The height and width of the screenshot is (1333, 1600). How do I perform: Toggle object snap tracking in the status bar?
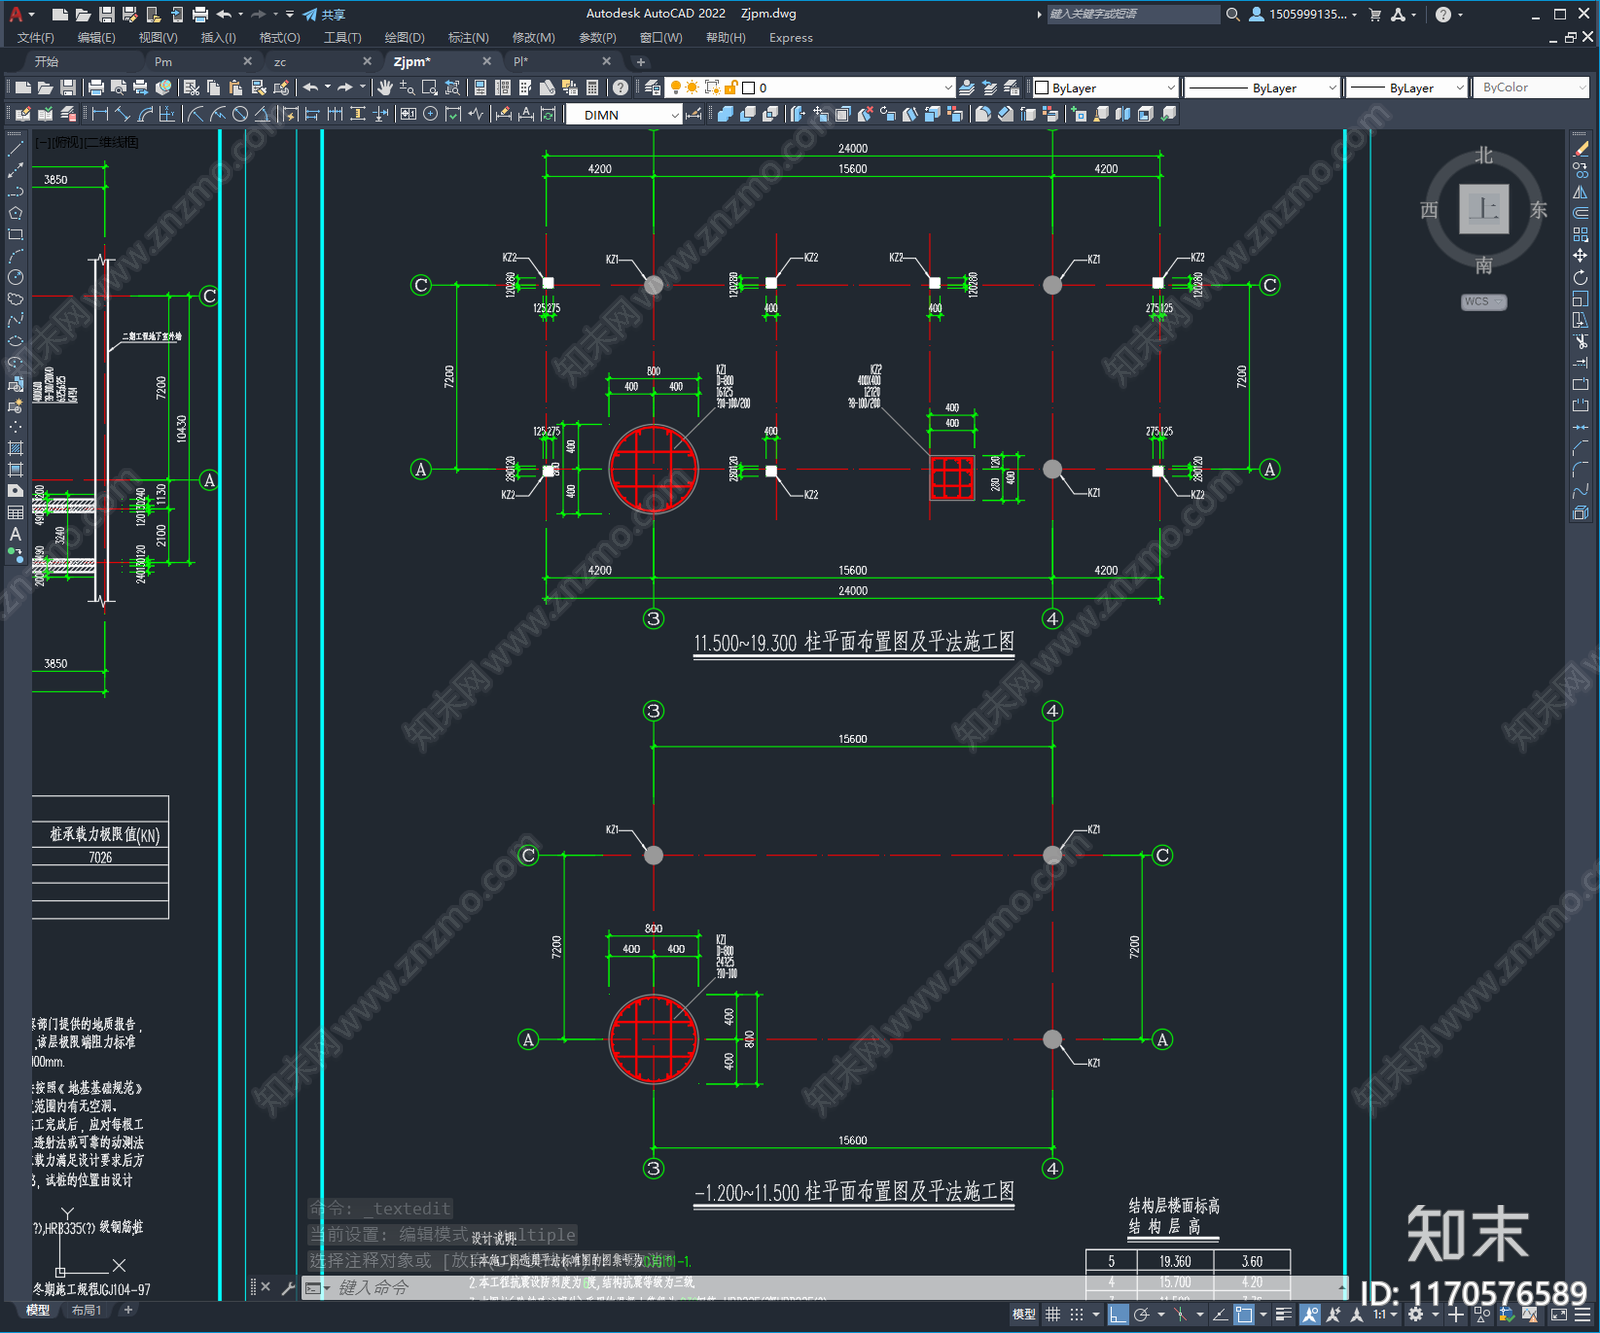coord(1220,1314)
